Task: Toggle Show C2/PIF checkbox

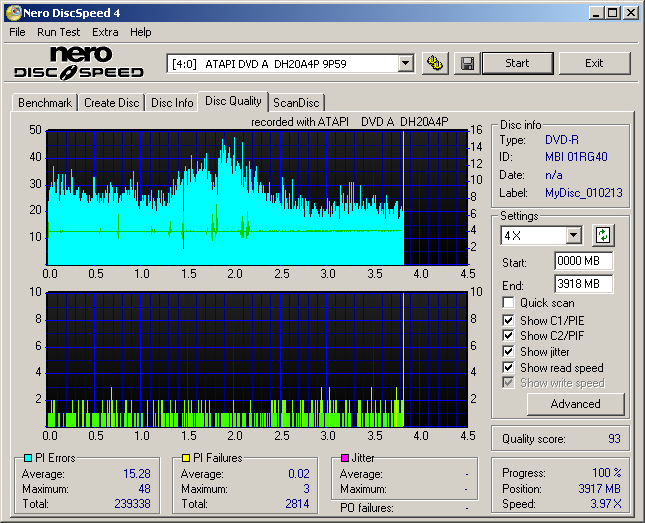Action: [508, 335]
